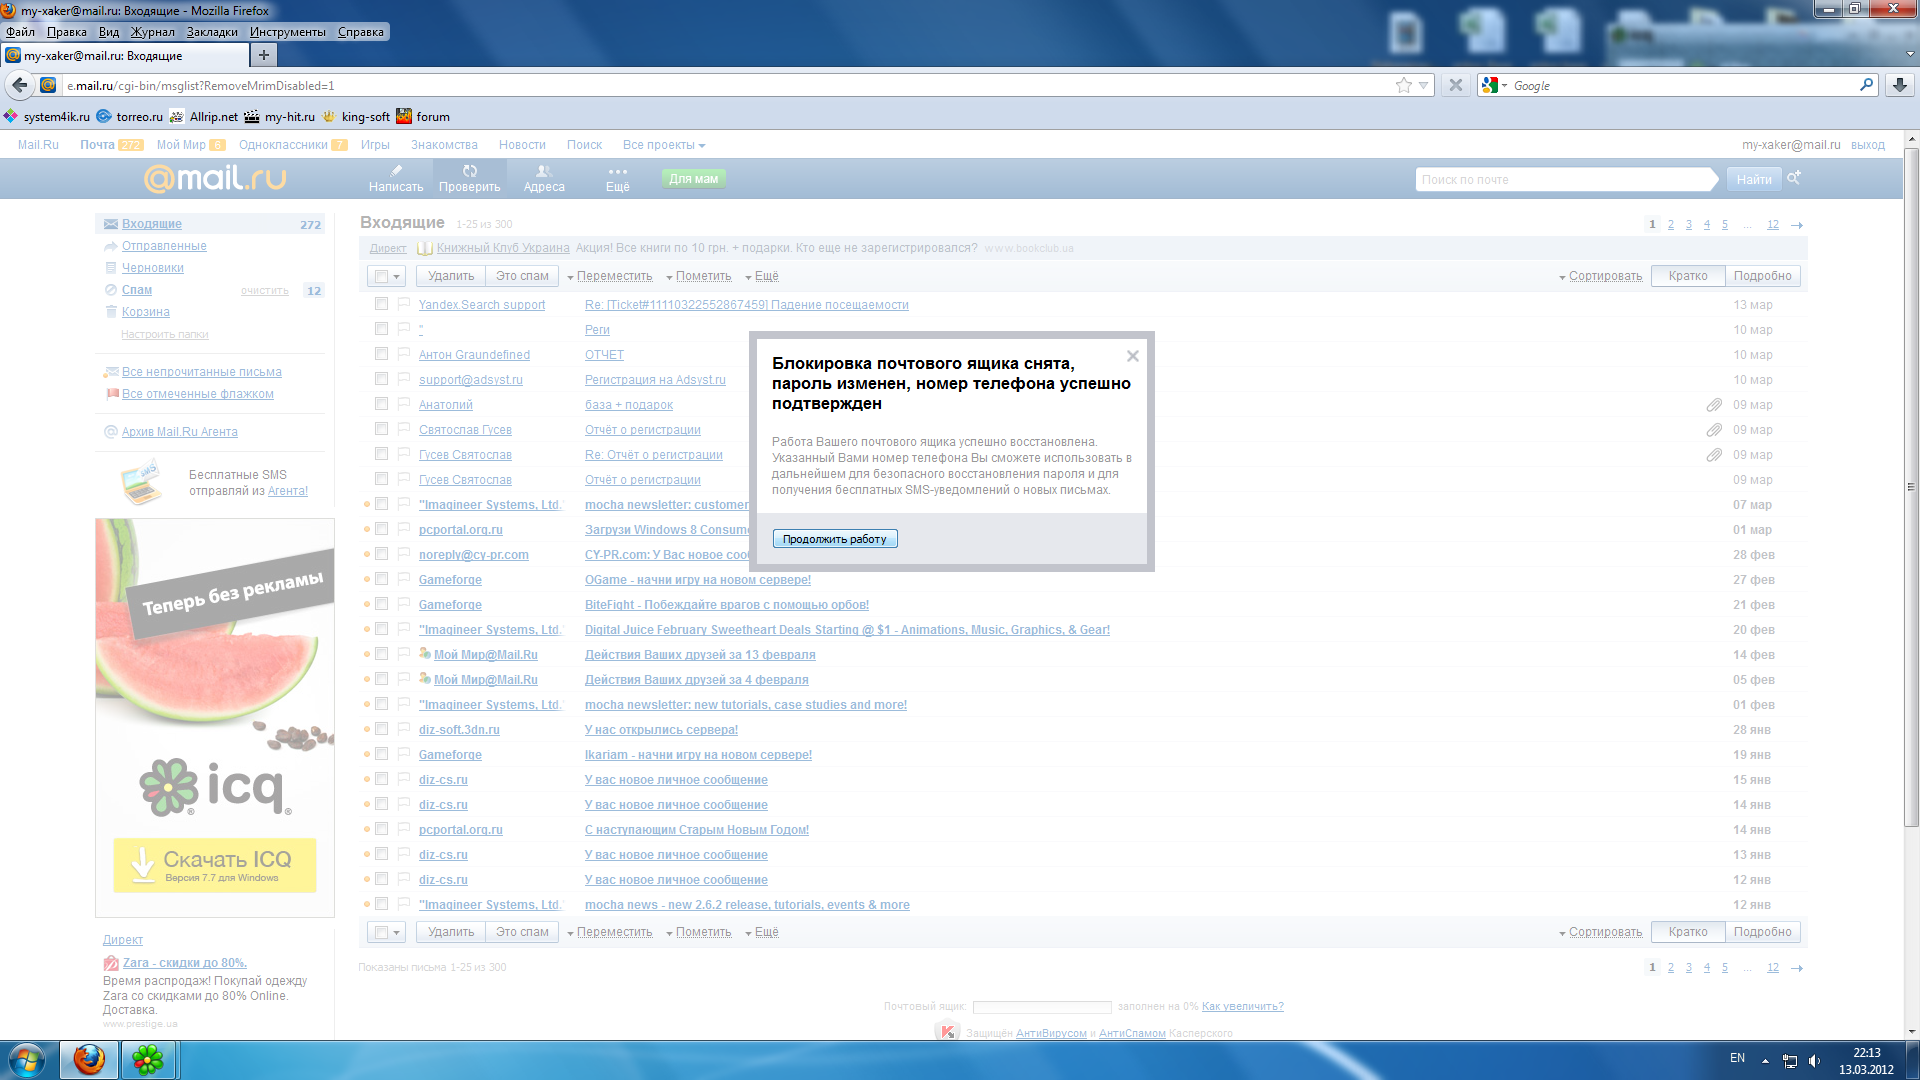Click the top Удалить button

tap(451, 276)
